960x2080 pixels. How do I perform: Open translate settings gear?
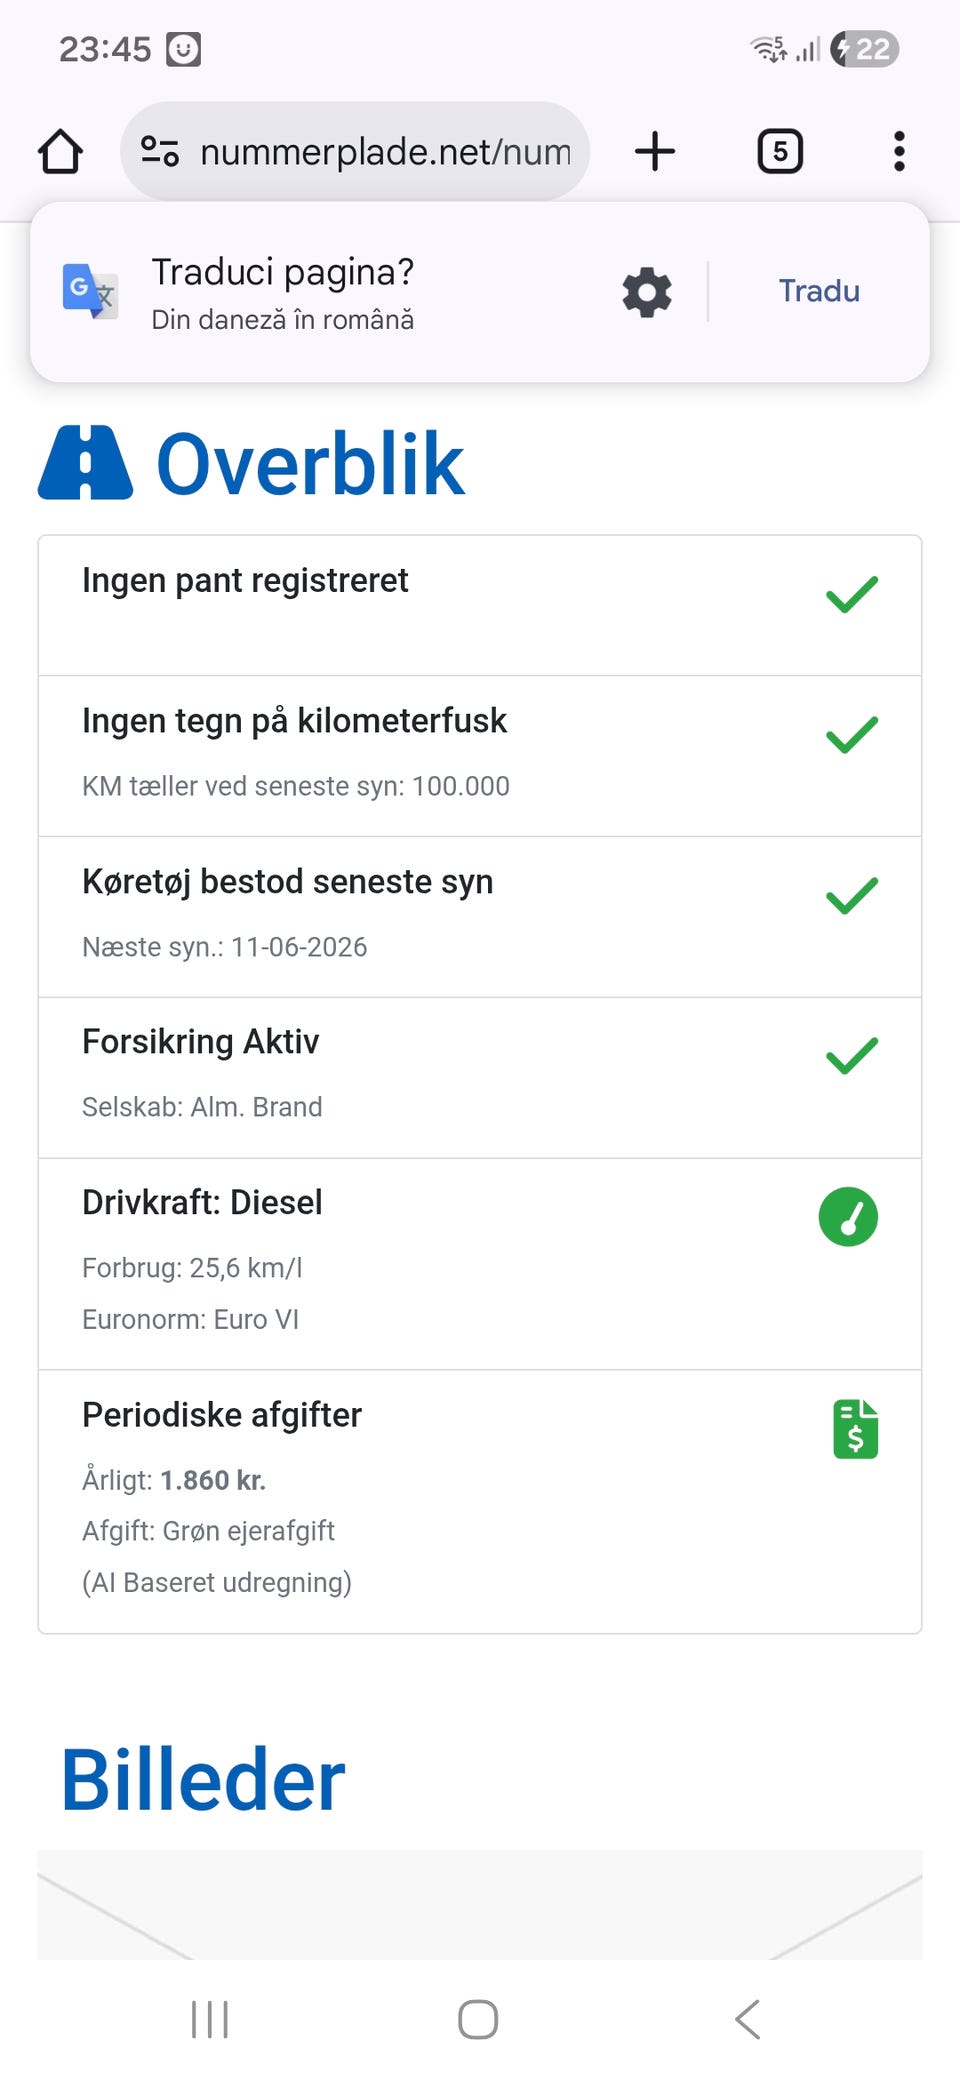coord(647,292)
